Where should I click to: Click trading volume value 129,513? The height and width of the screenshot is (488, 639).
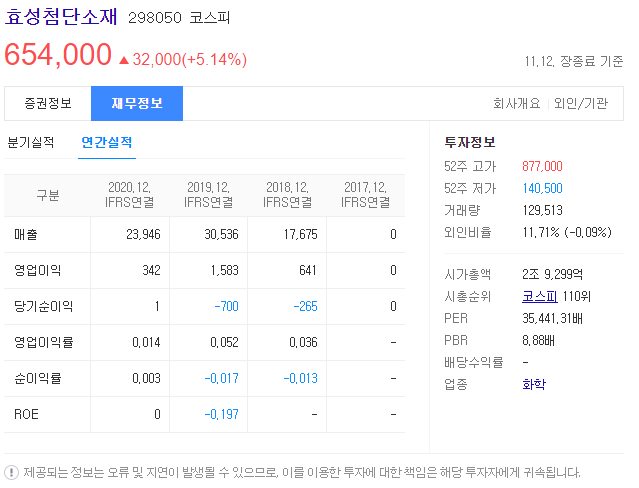click(542, 210)
